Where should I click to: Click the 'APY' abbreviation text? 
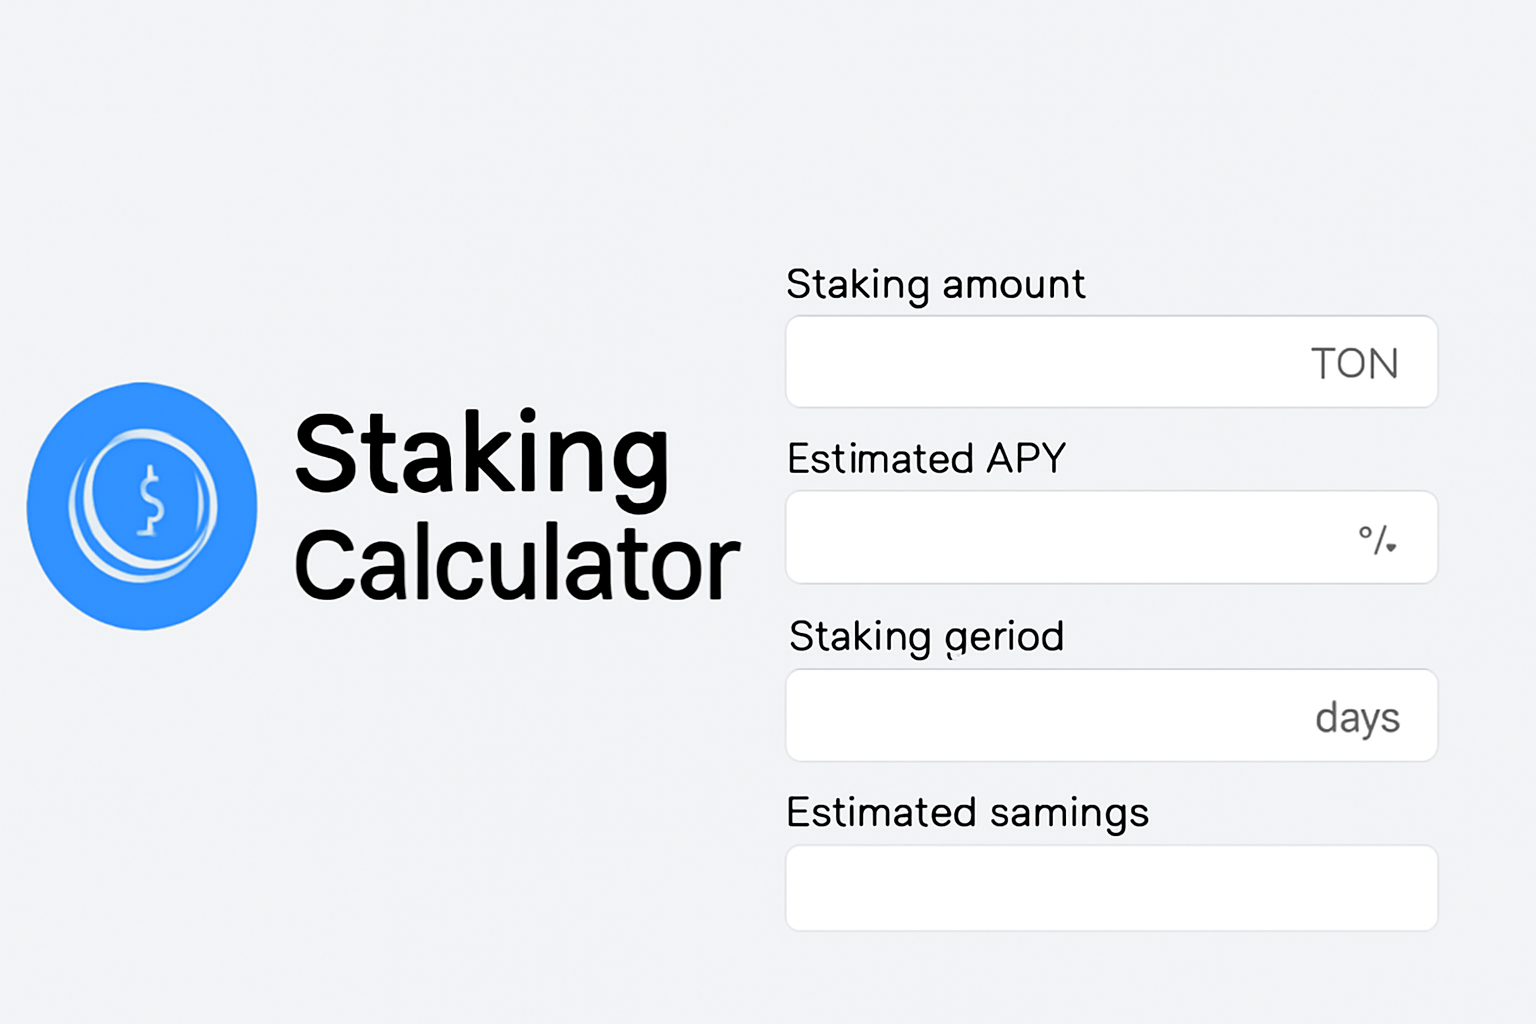(x=1026, y=459)
